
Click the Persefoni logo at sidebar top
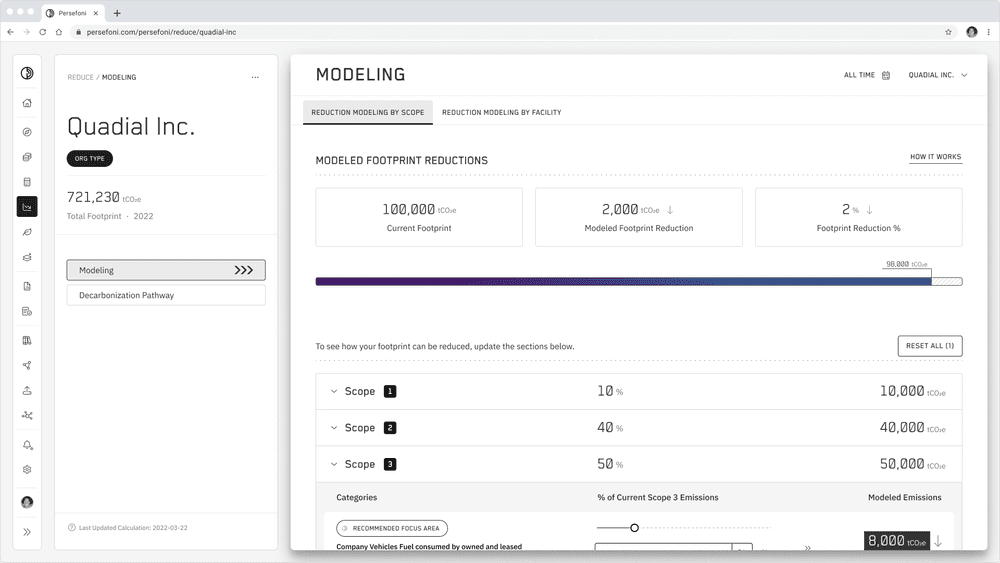click(27, 73)
